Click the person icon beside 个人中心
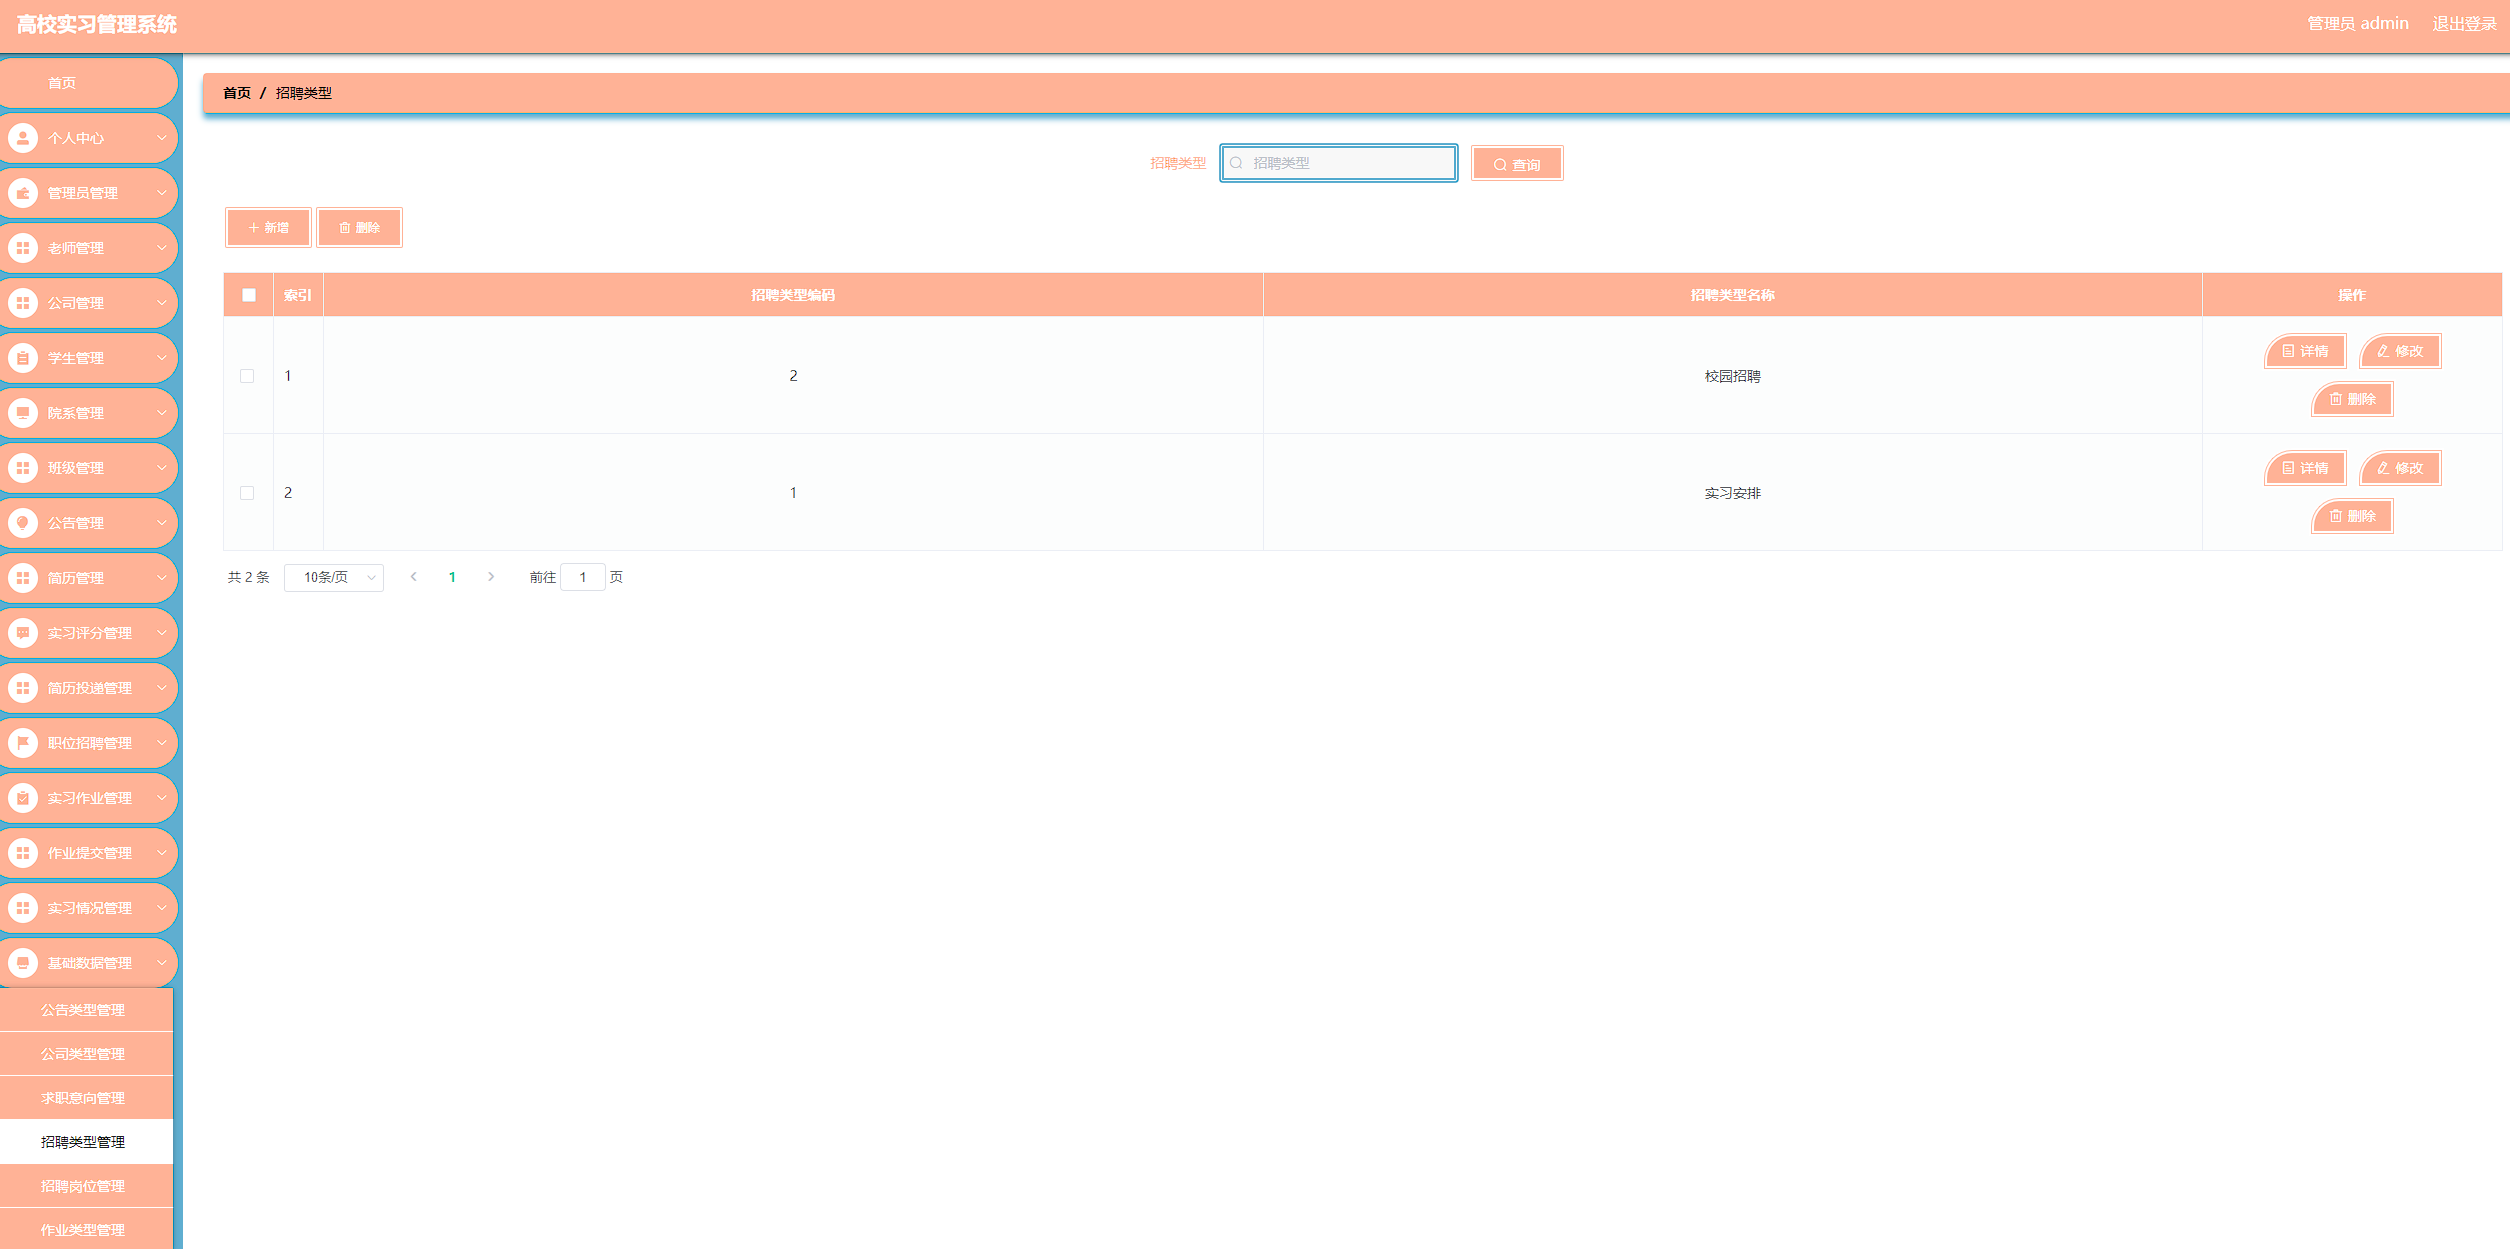The image size is (2510, 1249). 23,138
